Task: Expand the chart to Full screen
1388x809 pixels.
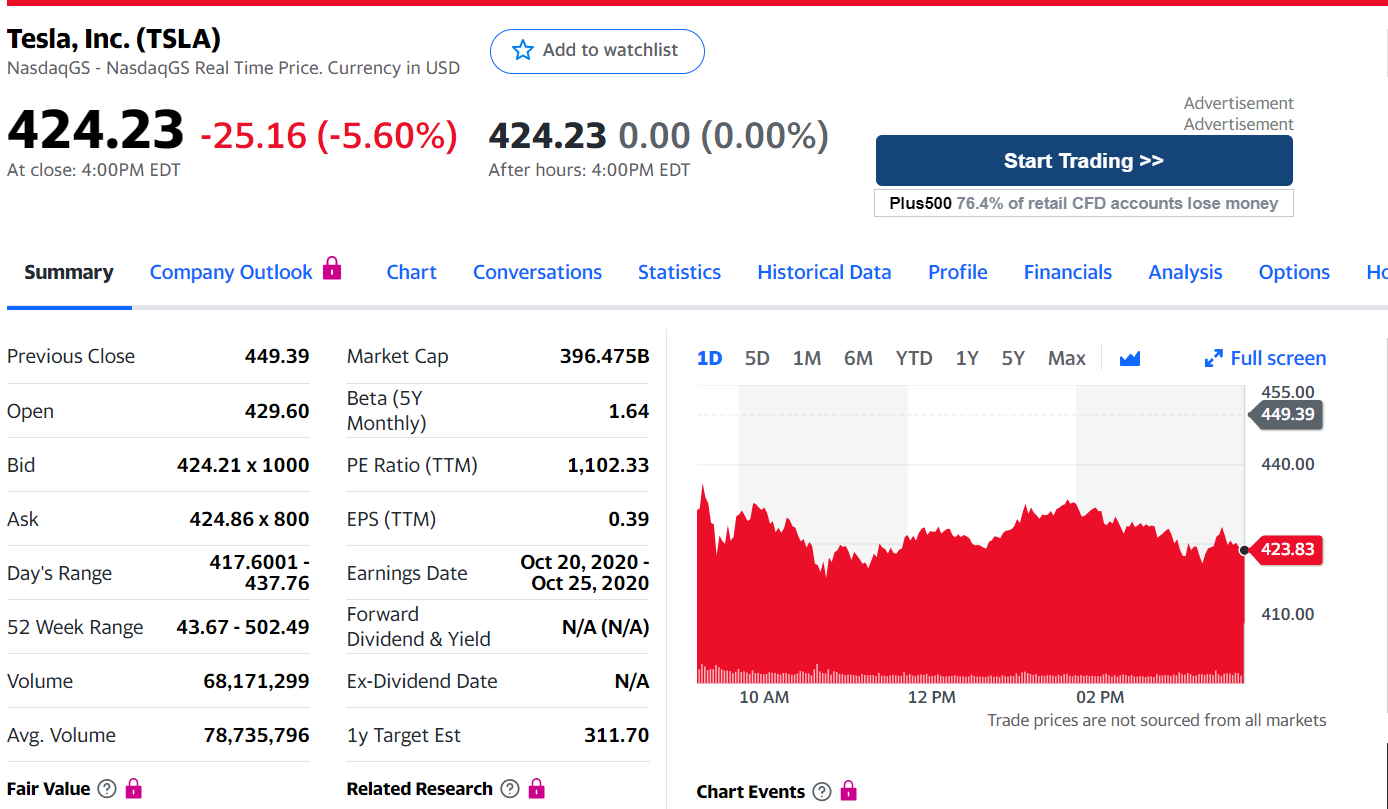Action: [1266, 358]
